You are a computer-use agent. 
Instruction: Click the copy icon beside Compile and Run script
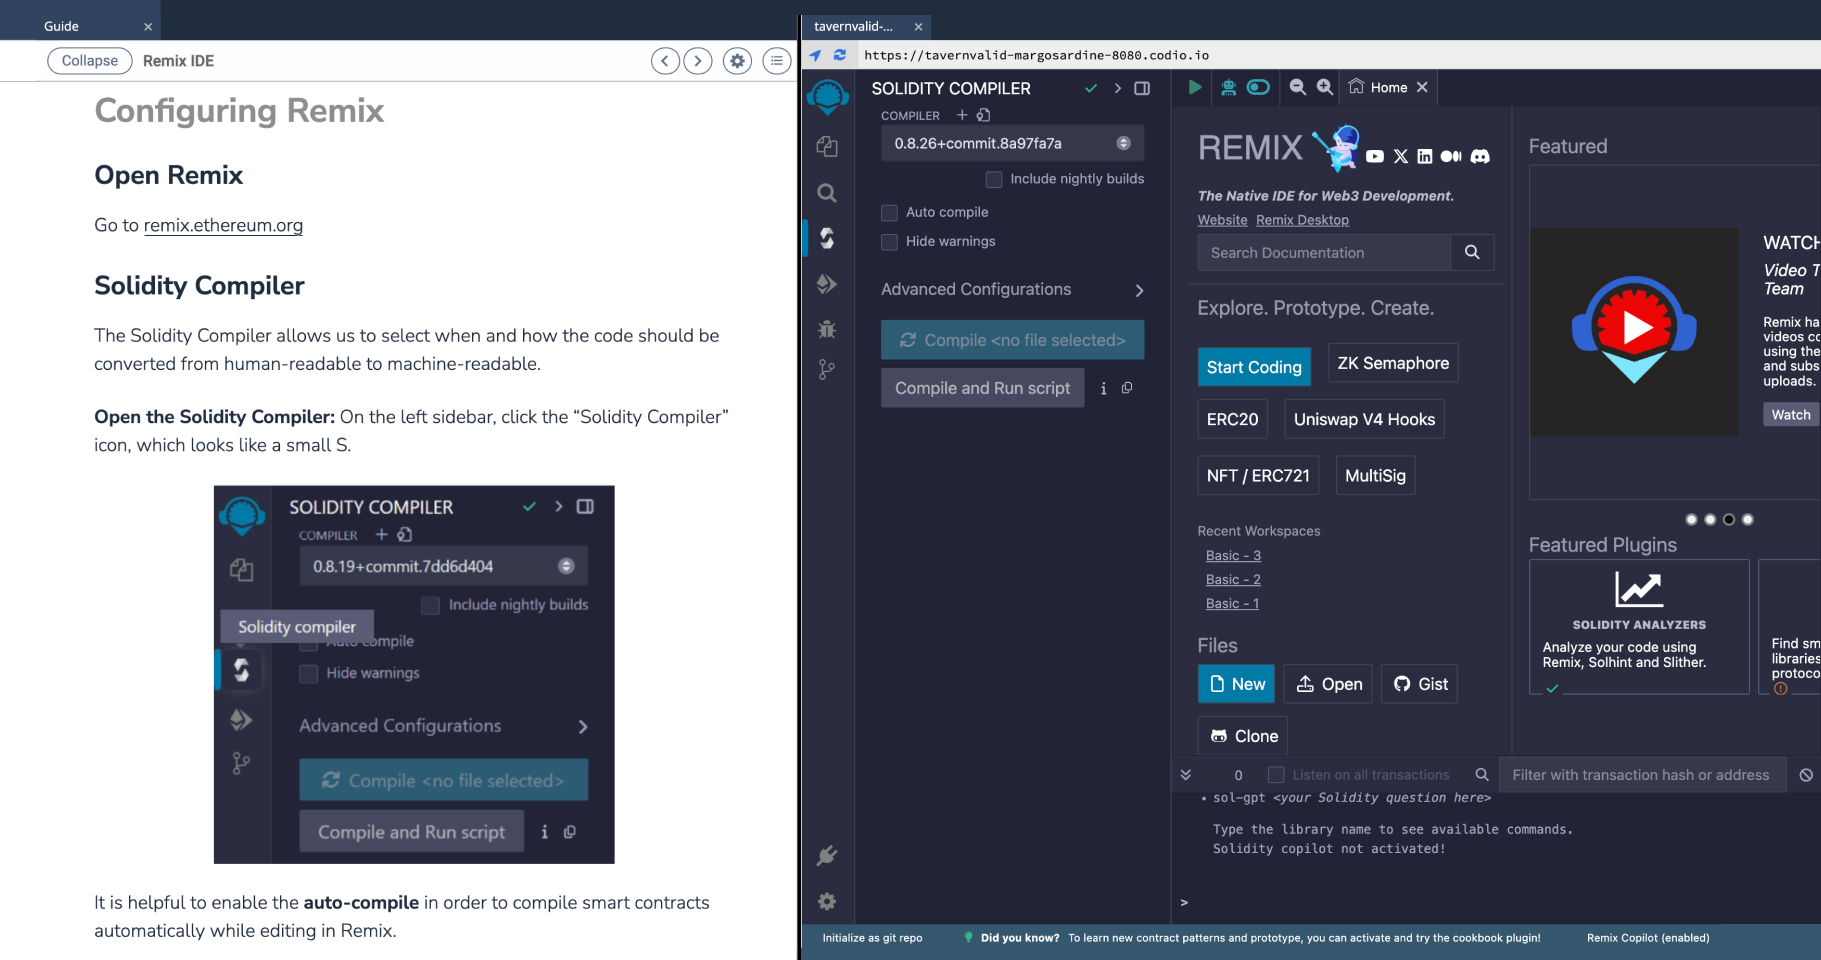[1127, 388]
